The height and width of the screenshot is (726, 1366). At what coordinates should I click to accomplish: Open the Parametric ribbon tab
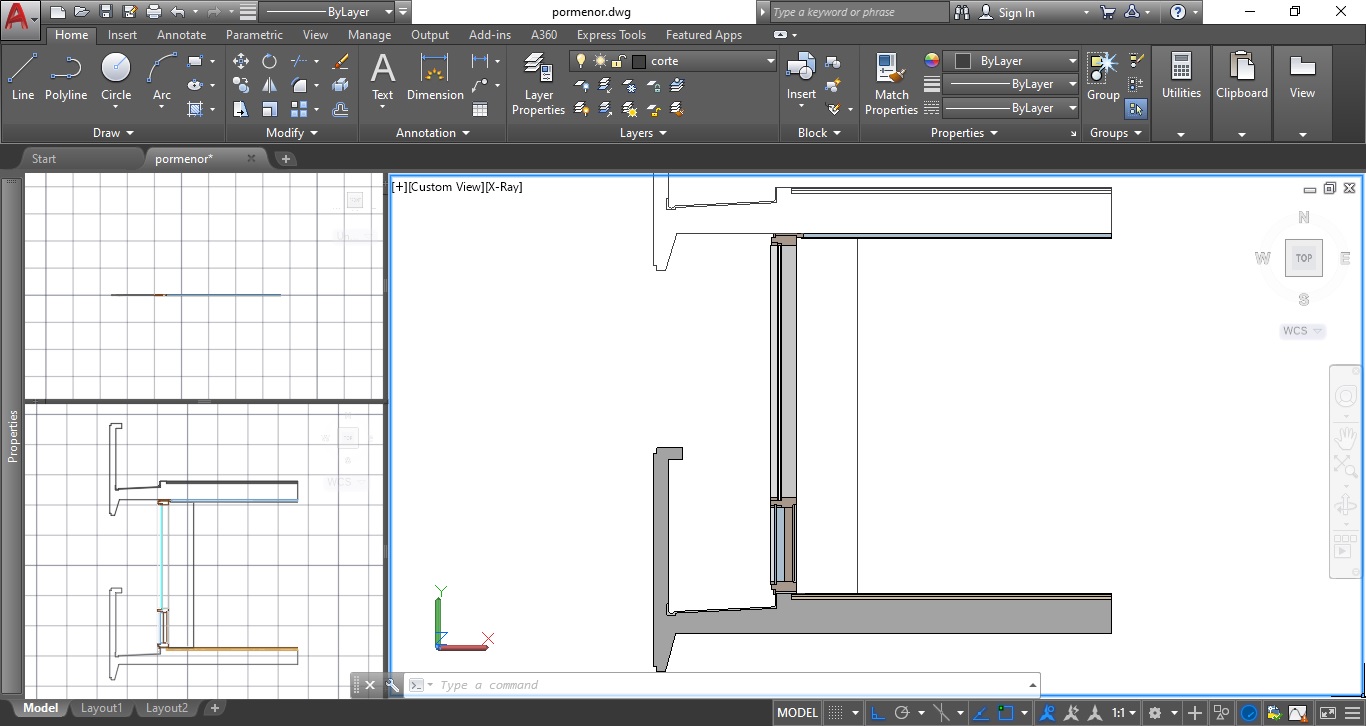[x=254, y=34]
